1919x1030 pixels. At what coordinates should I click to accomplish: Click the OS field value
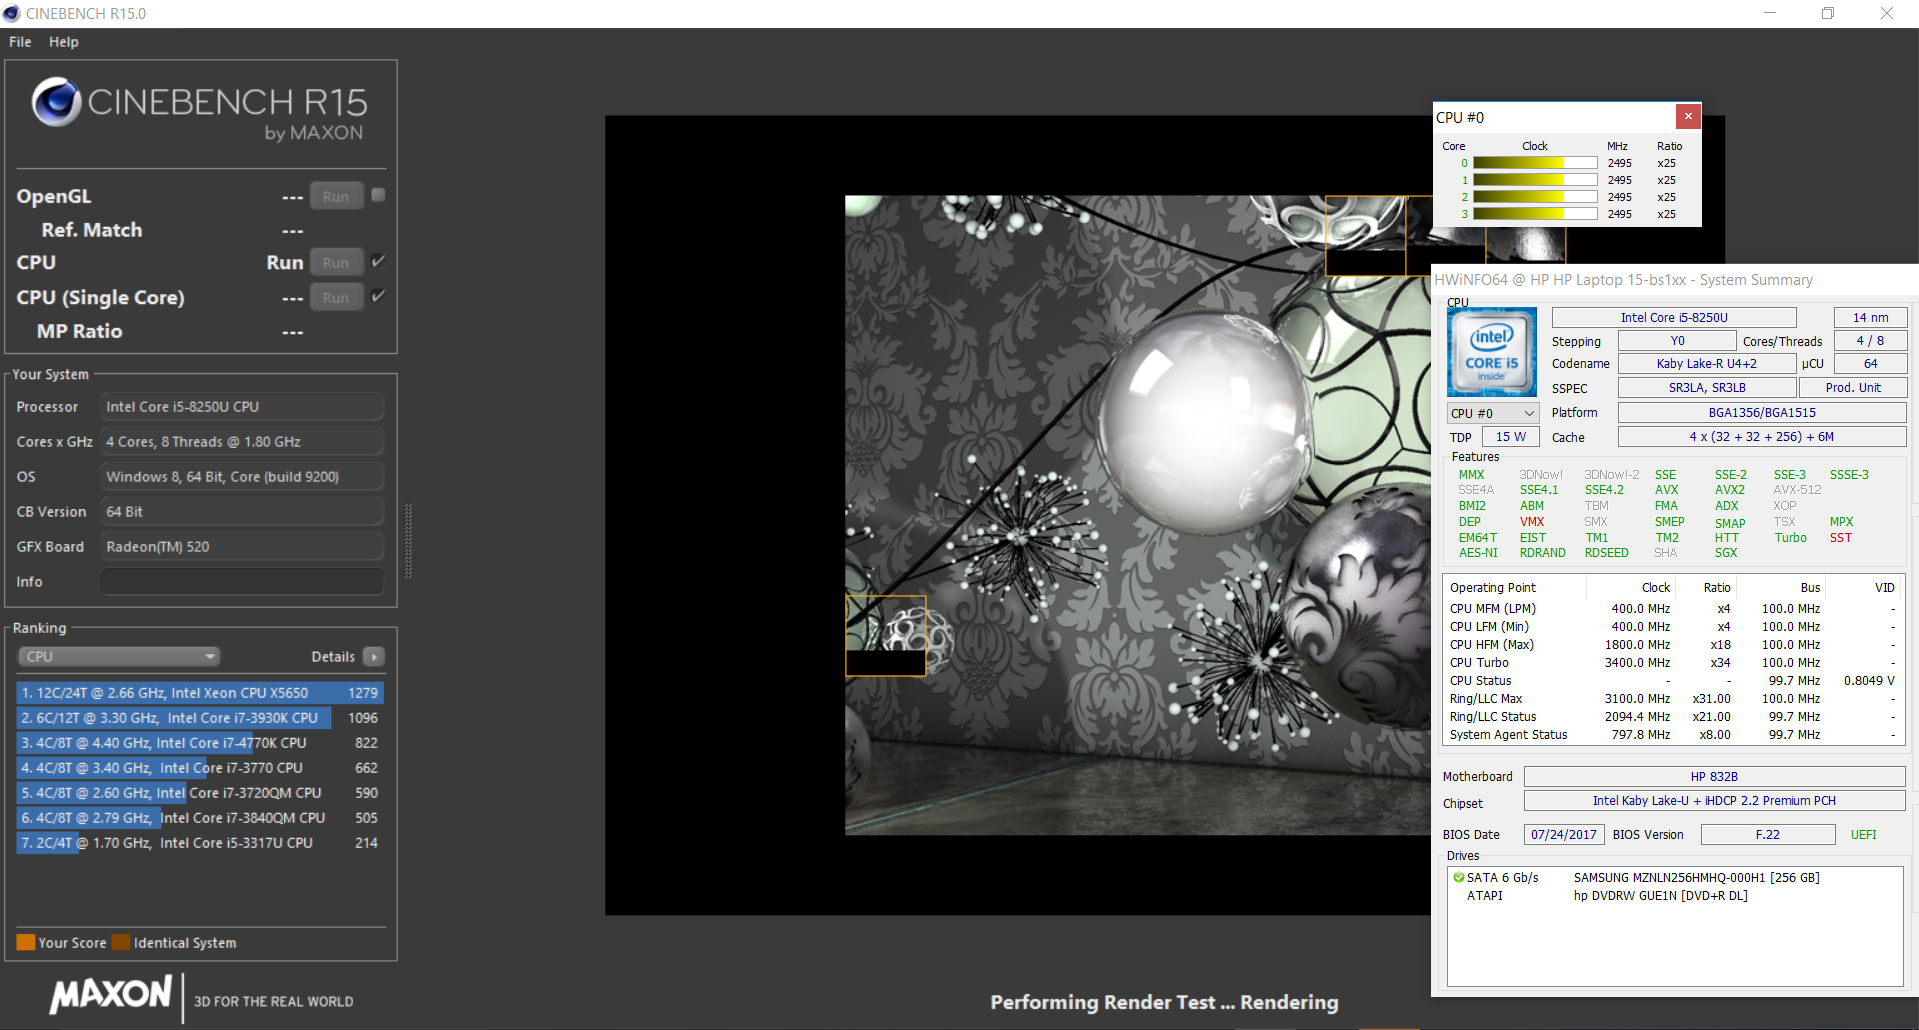pos(242,476)
